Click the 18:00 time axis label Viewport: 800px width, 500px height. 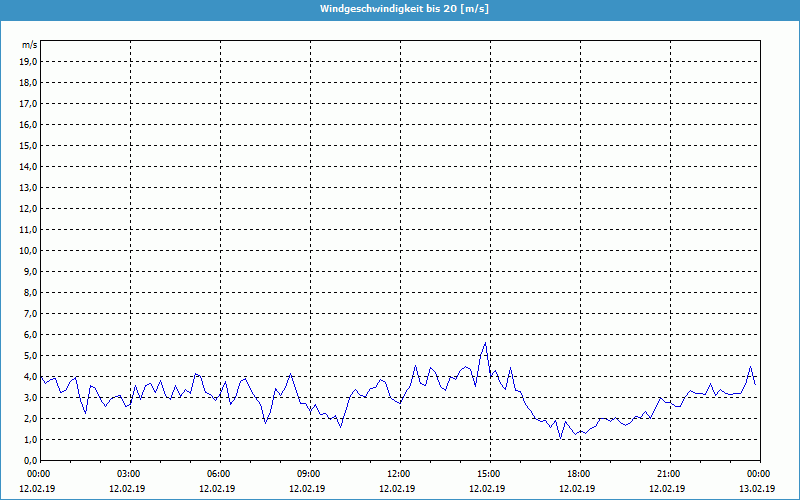coord(579,474)
